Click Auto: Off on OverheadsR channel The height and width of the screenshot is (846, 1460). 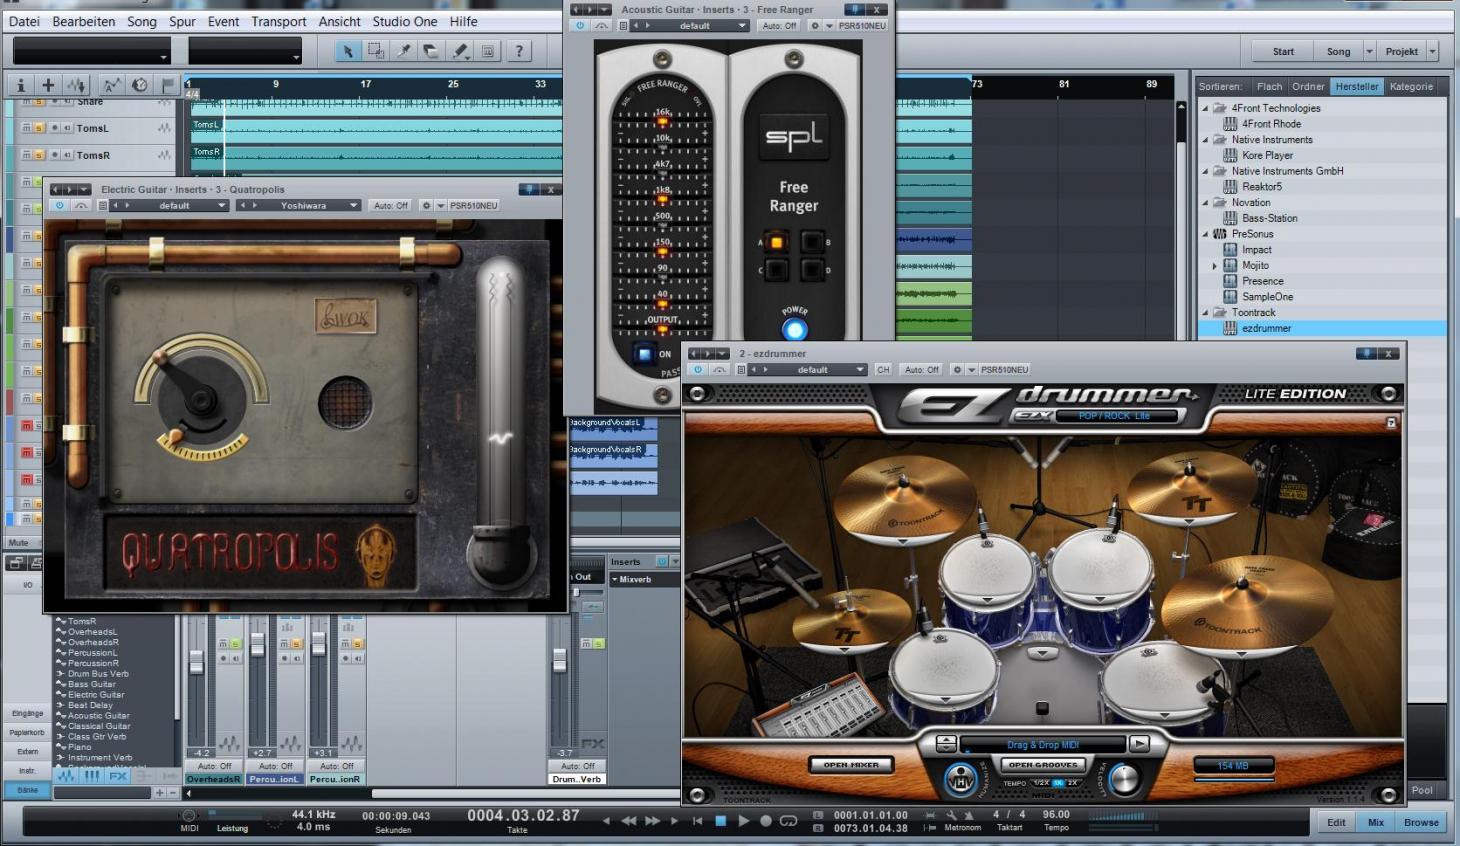tap(214, 766)
